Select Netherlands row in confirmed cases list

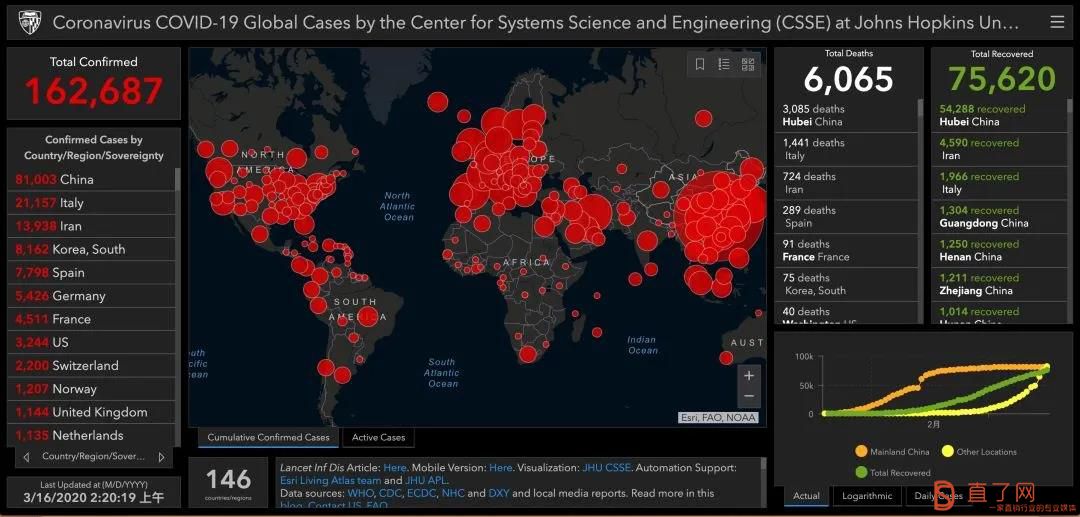92,436
